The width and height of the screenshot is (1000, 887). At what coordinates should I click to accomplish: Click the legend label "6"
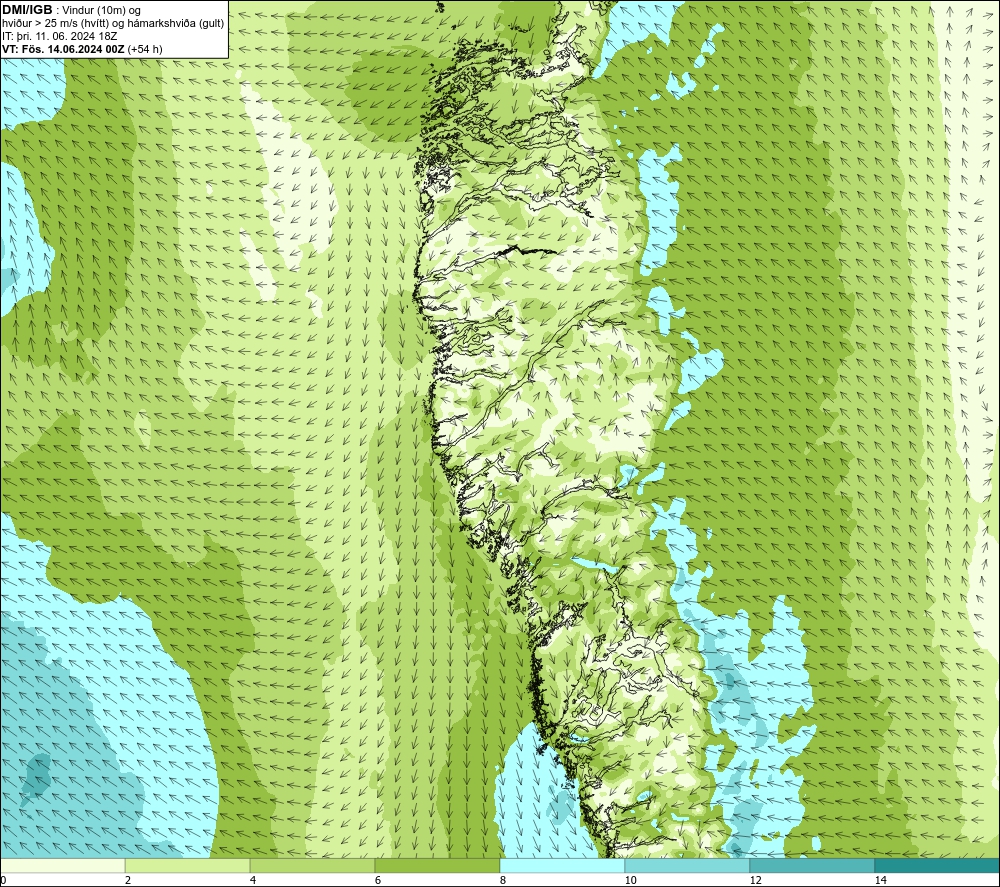coord(378,880)
